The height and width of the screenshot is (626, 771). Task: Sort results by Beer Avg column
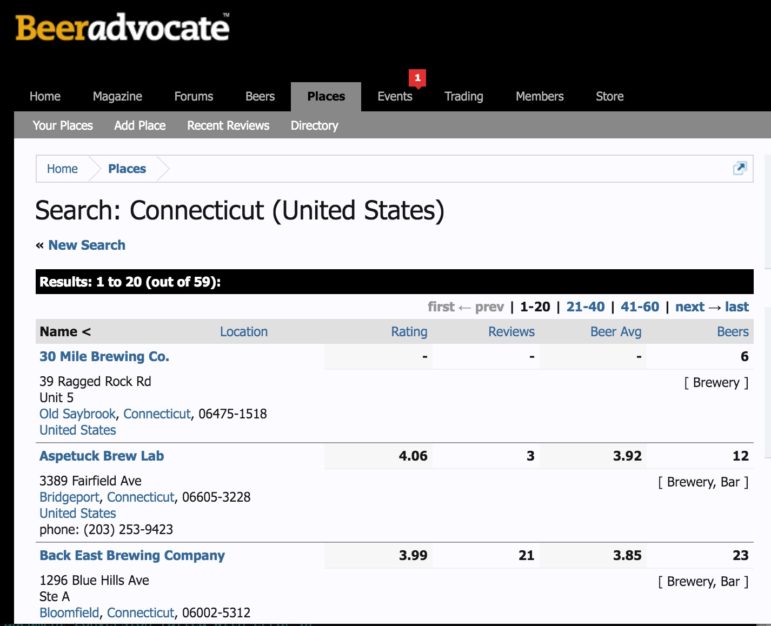tap(616, 331)
